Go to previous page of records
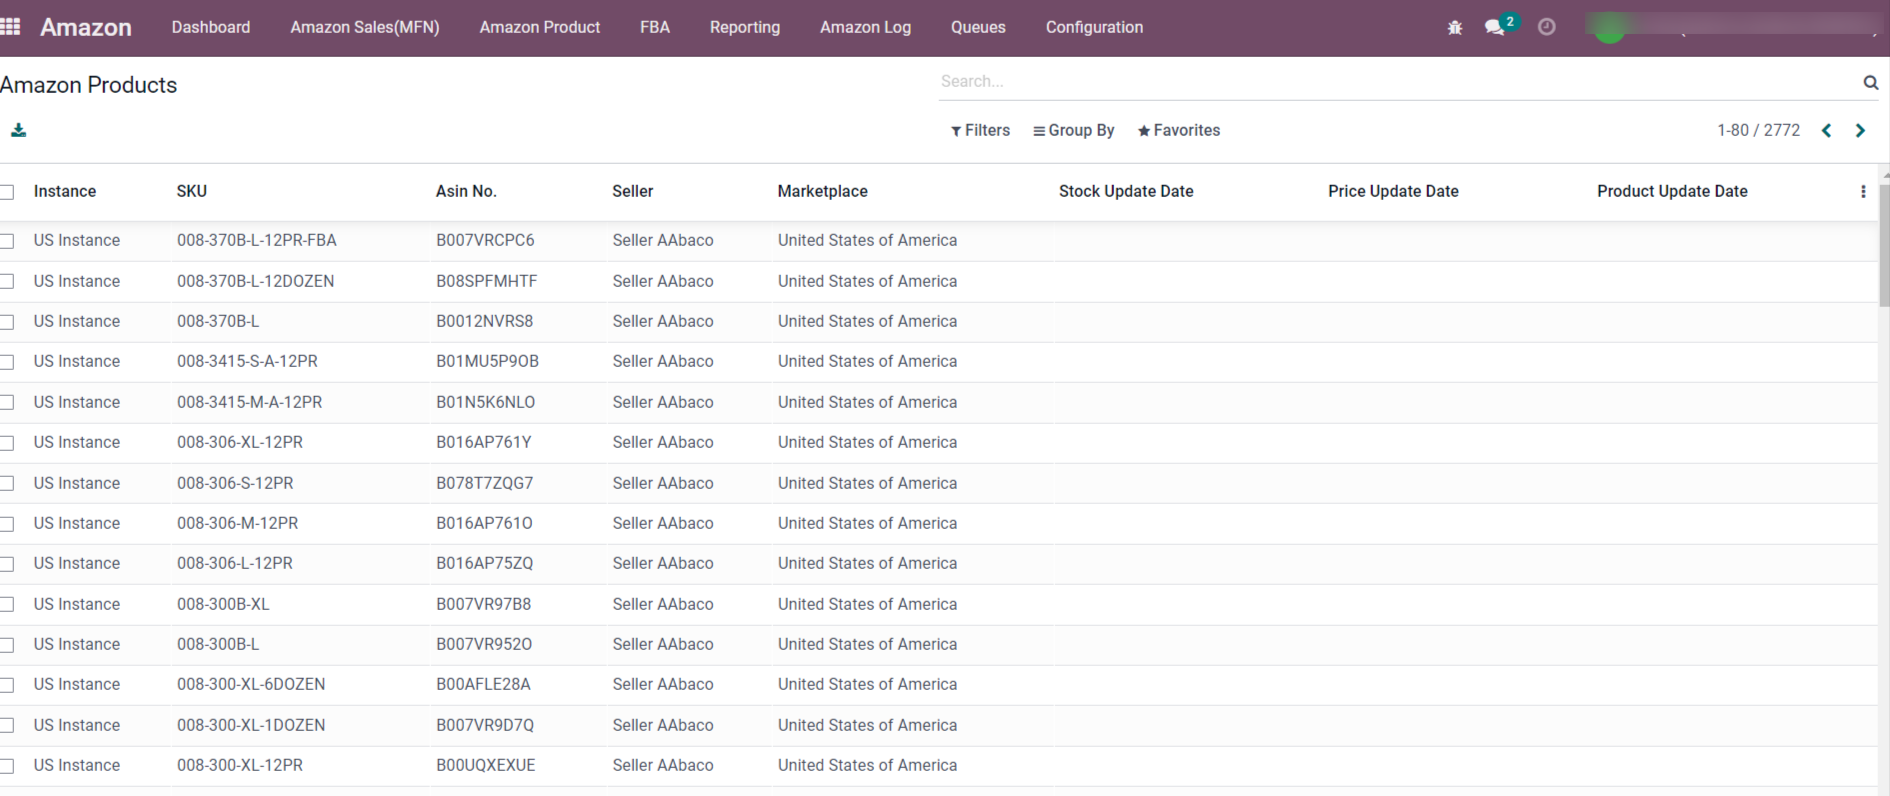 1826,131
